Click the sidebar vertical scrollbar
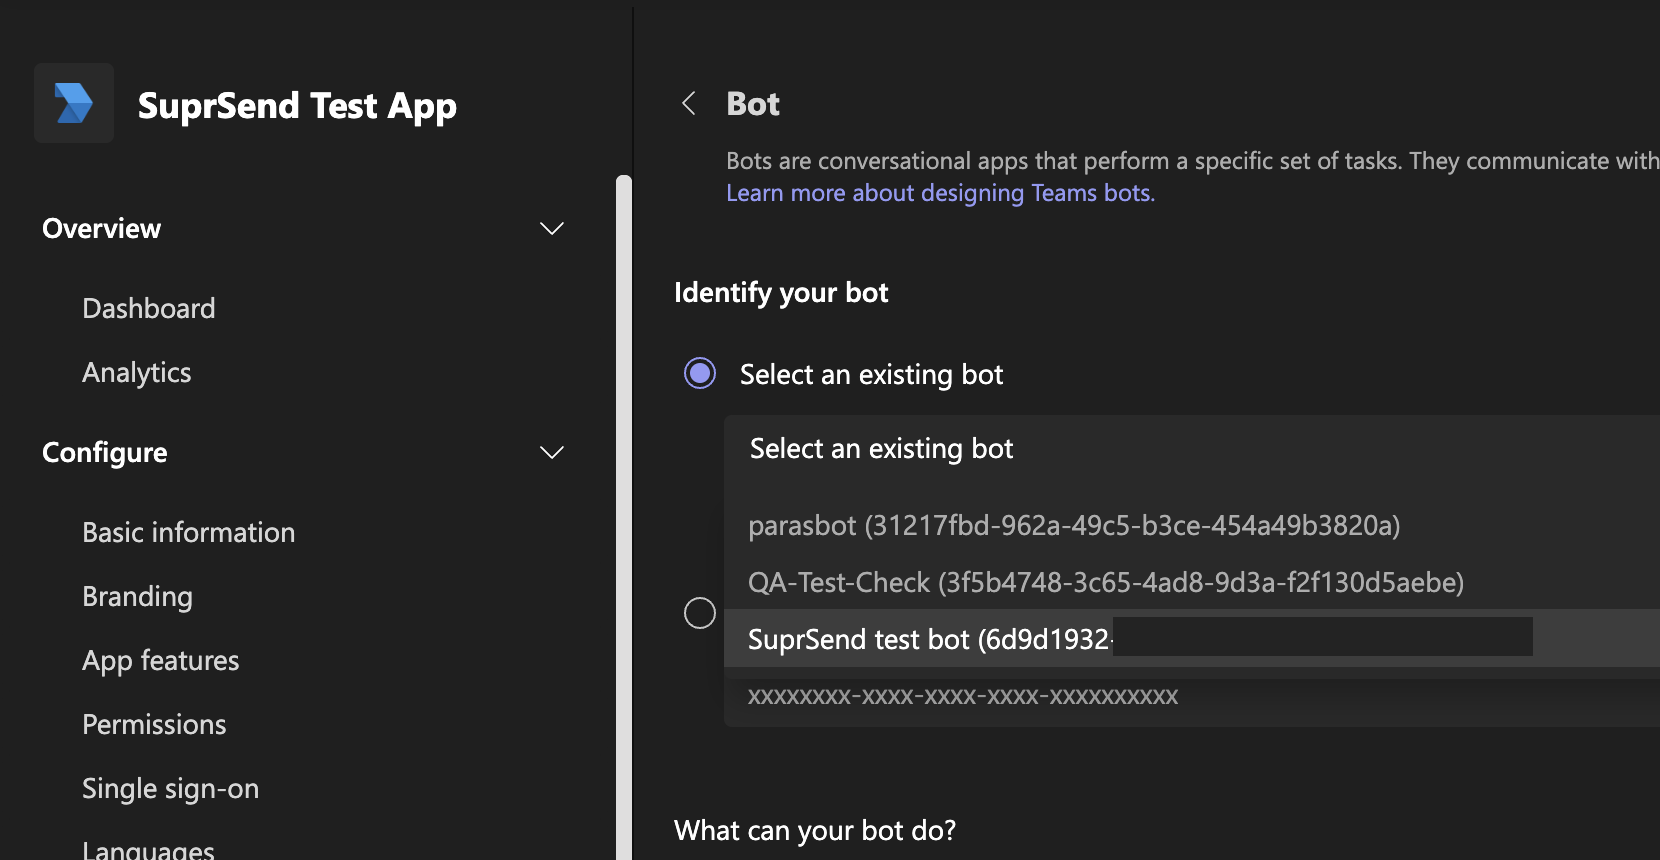This screenshot has width=1660, height=860. [624, 517]
